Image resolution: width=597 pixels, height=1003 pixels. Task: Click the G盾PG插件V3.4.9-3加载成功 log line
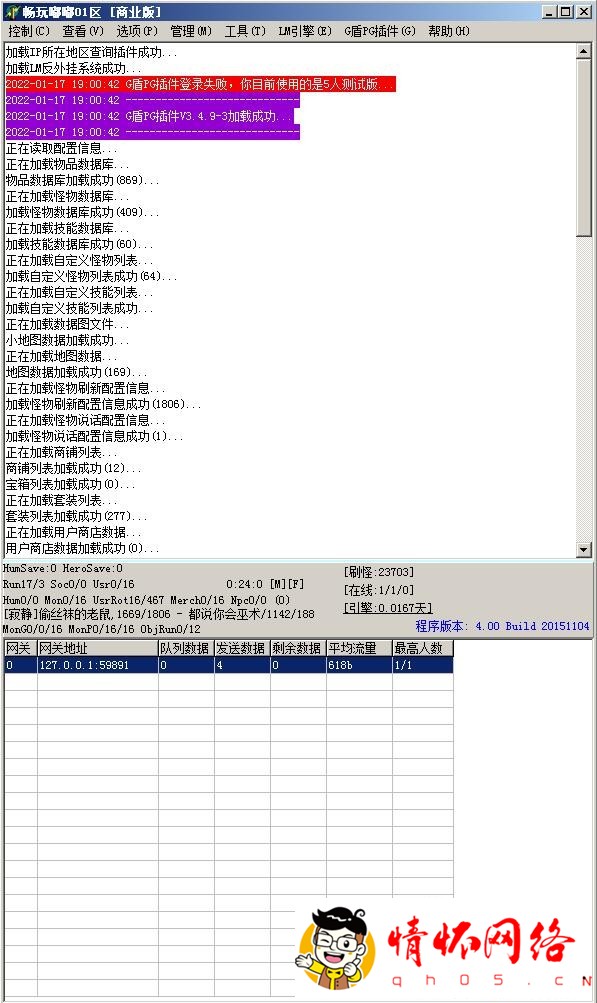pyautogui.click(x=152, y=116)
